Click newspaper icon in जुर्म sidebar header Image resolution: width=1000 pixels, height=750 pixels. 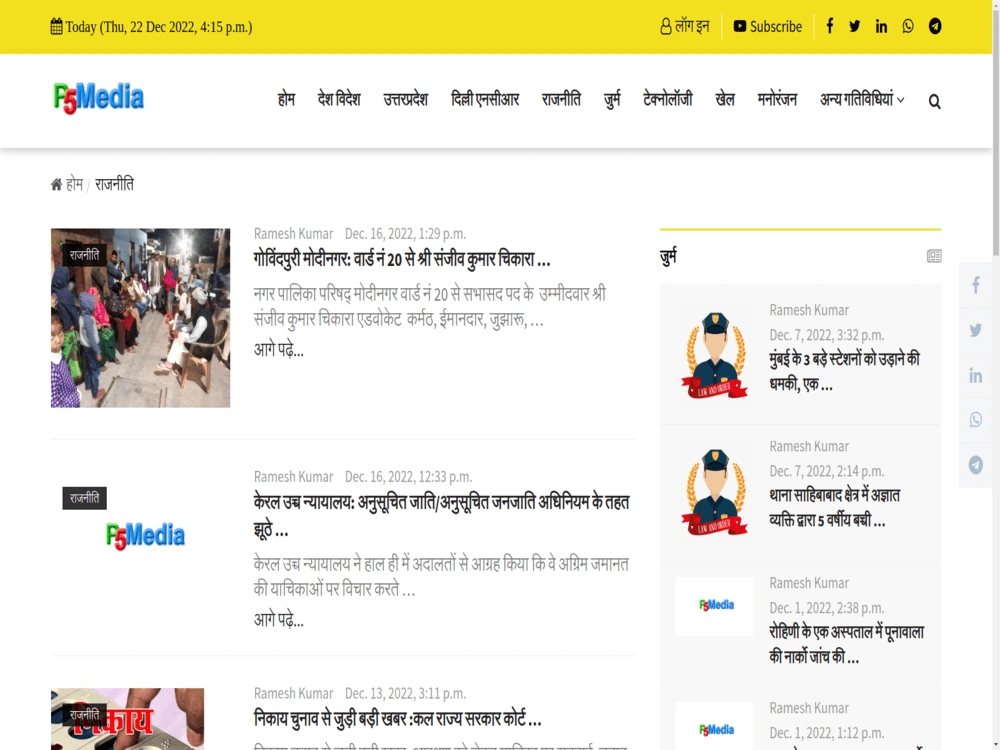tap(934, 256)
